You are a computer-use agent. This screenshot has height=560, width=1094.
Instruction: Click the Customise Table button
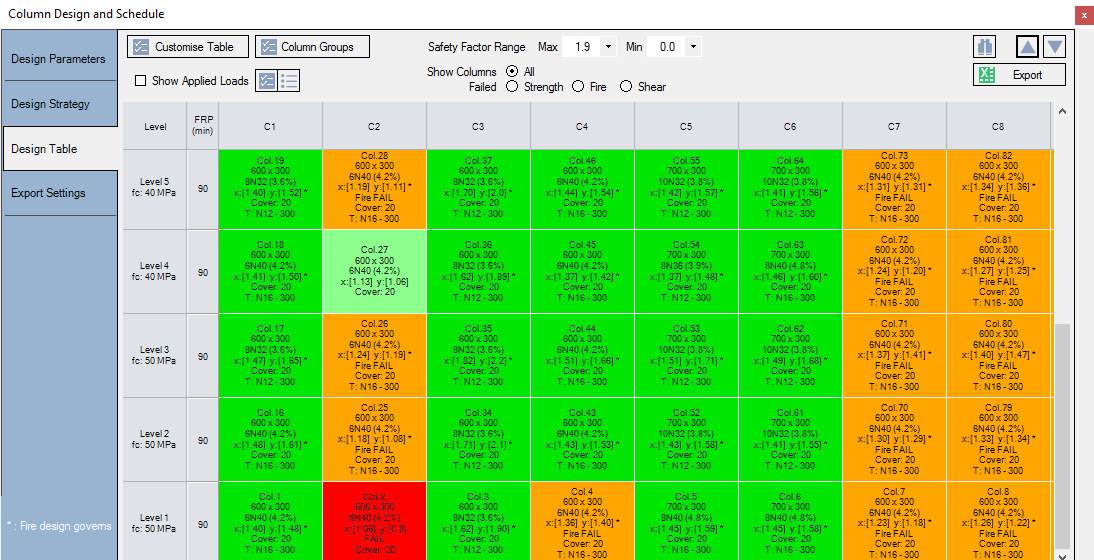tap(184, 47)
